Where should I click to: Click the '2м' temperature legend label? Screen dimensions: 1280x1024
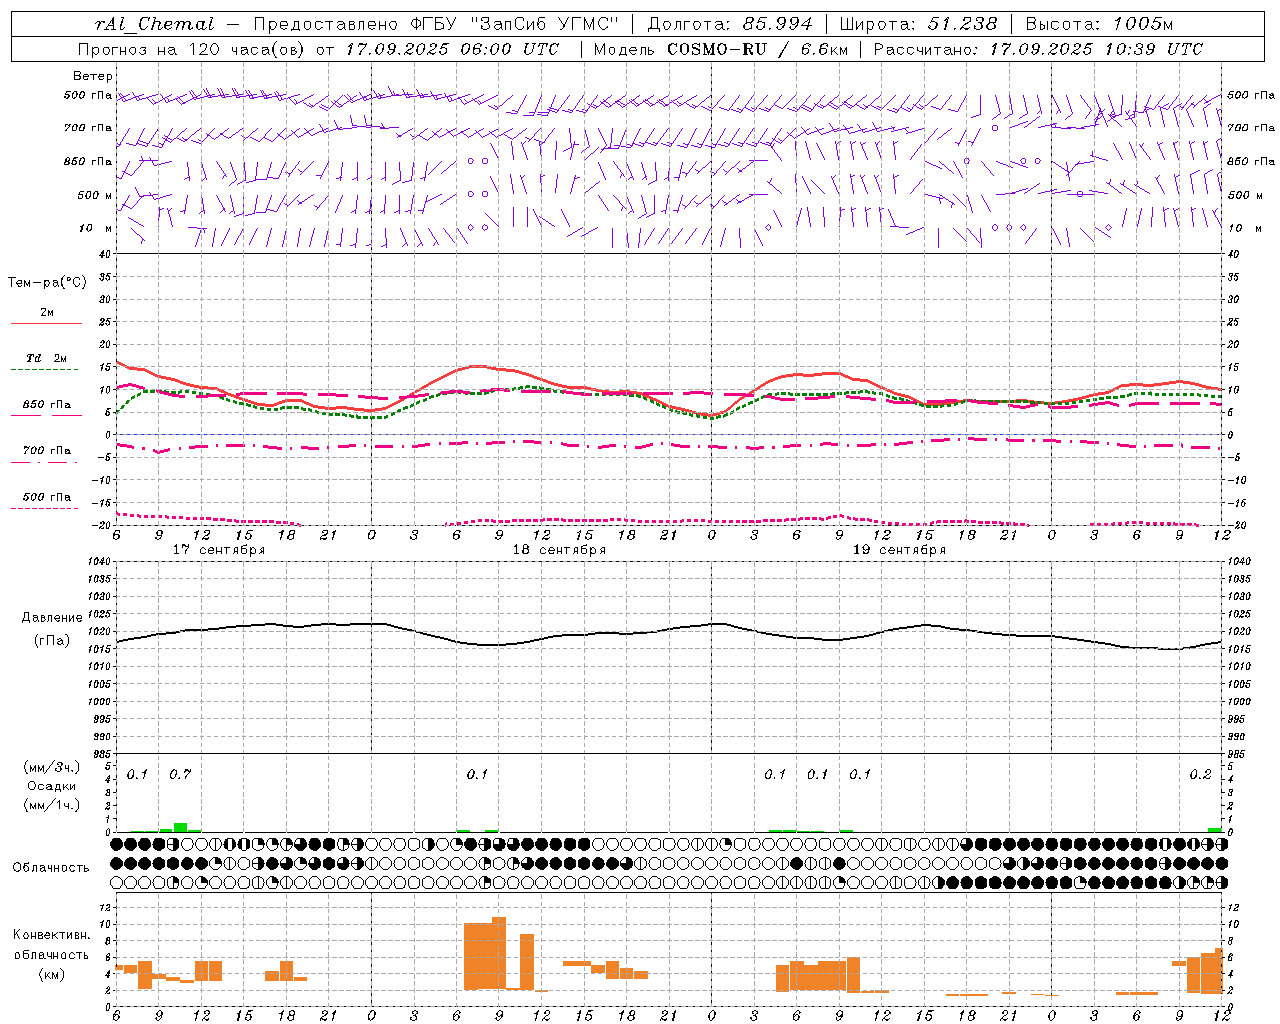tap(47, 313)
